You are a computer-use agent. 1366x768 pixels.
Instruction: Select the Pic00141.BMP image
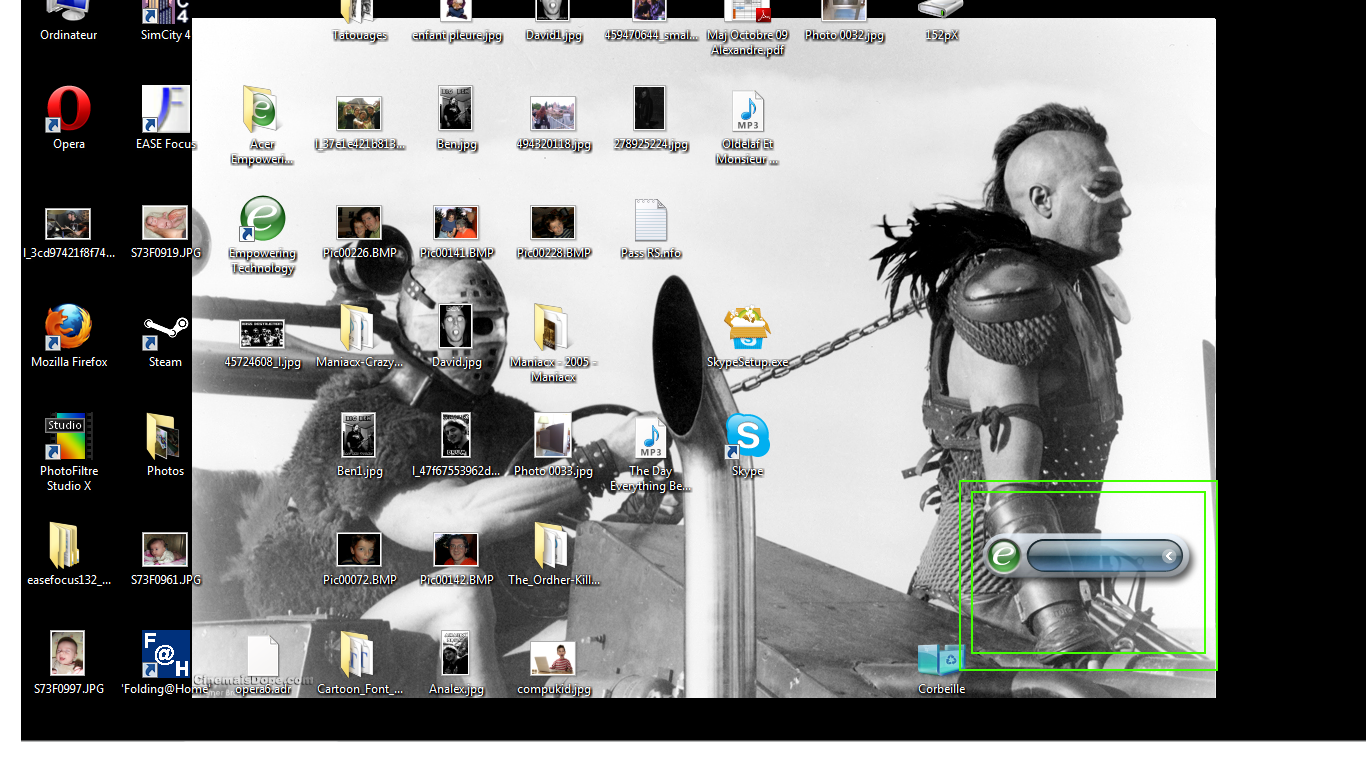[x=456, y=222]
